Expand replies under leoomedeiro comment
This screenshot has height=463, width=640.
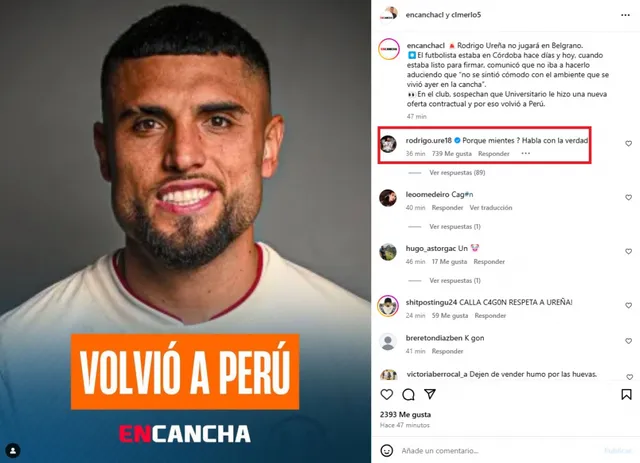click(x=455, y=227)
